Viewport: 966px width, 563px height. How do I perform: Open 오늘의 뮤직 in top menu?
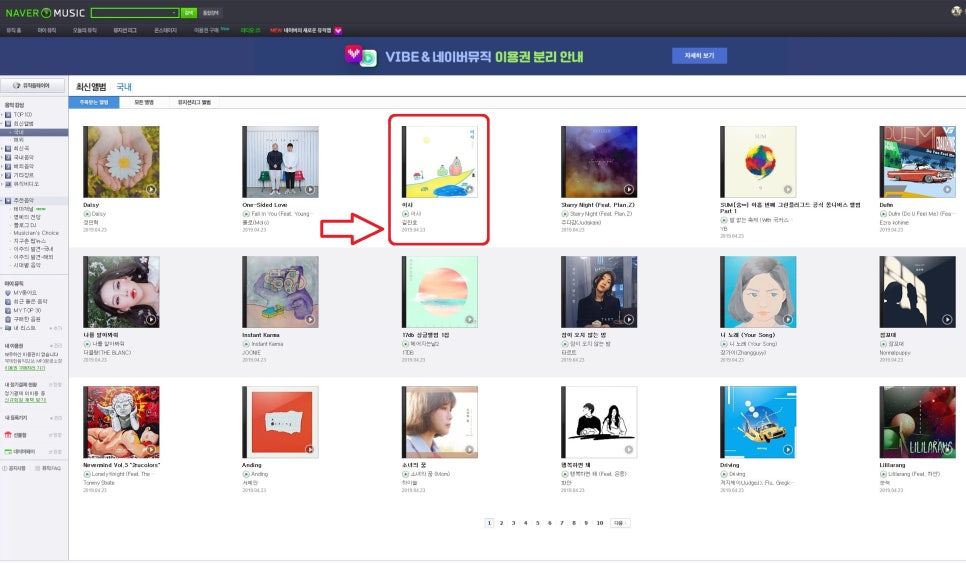pos(84,30)
